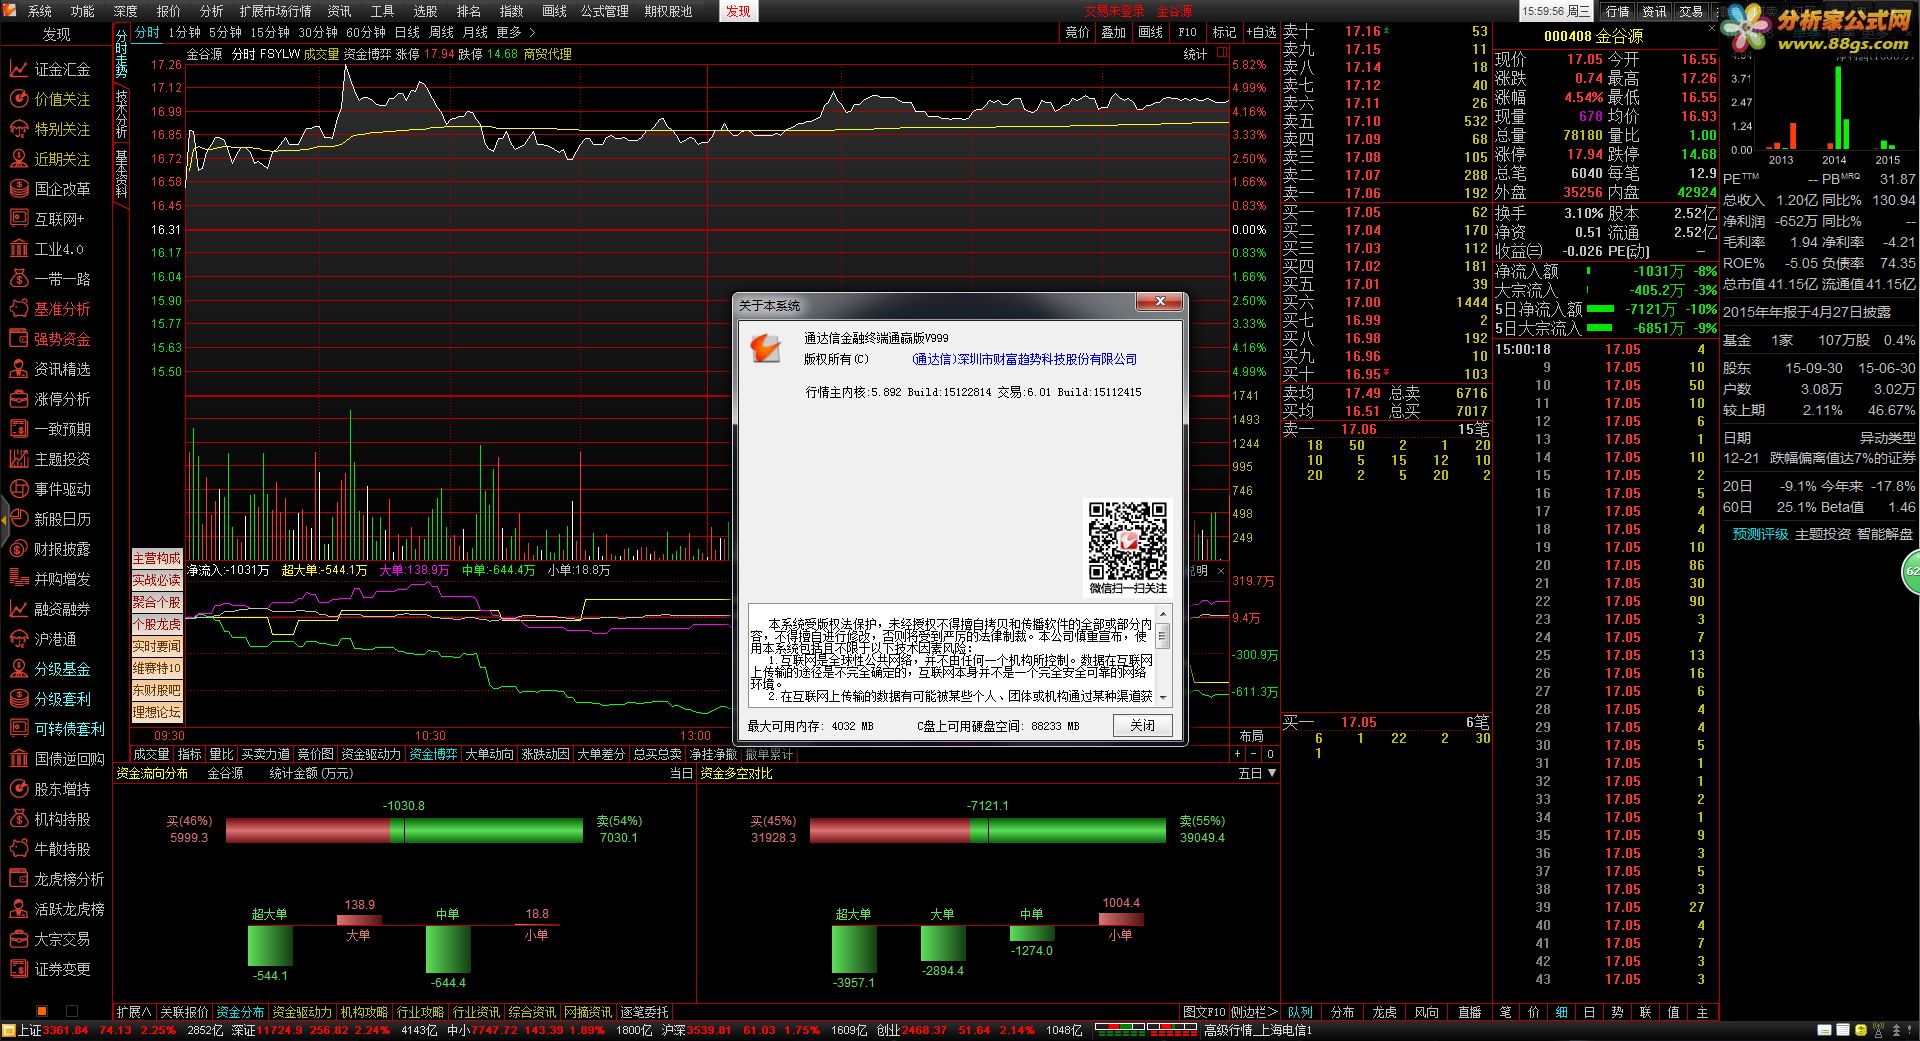Expand 更多 timeframe options
This screenshot has width=1920, height=1041.
point(516,32)
